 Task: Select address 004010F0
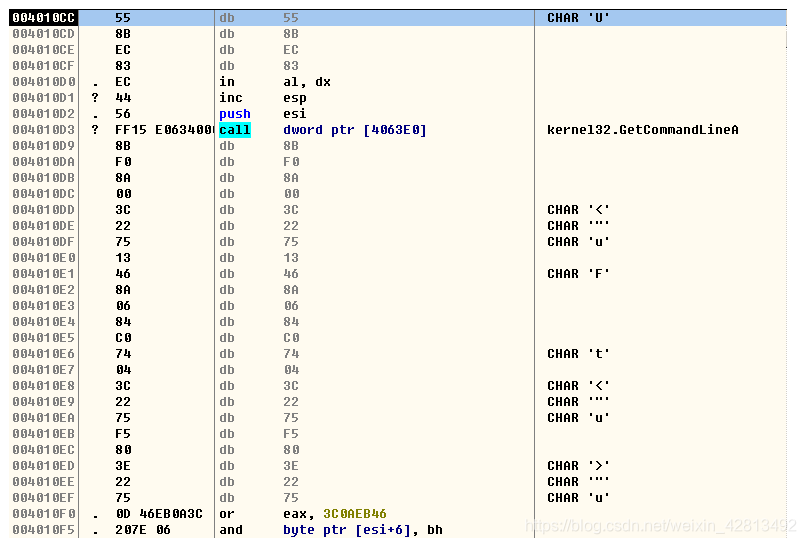click(x=44, y=514)
